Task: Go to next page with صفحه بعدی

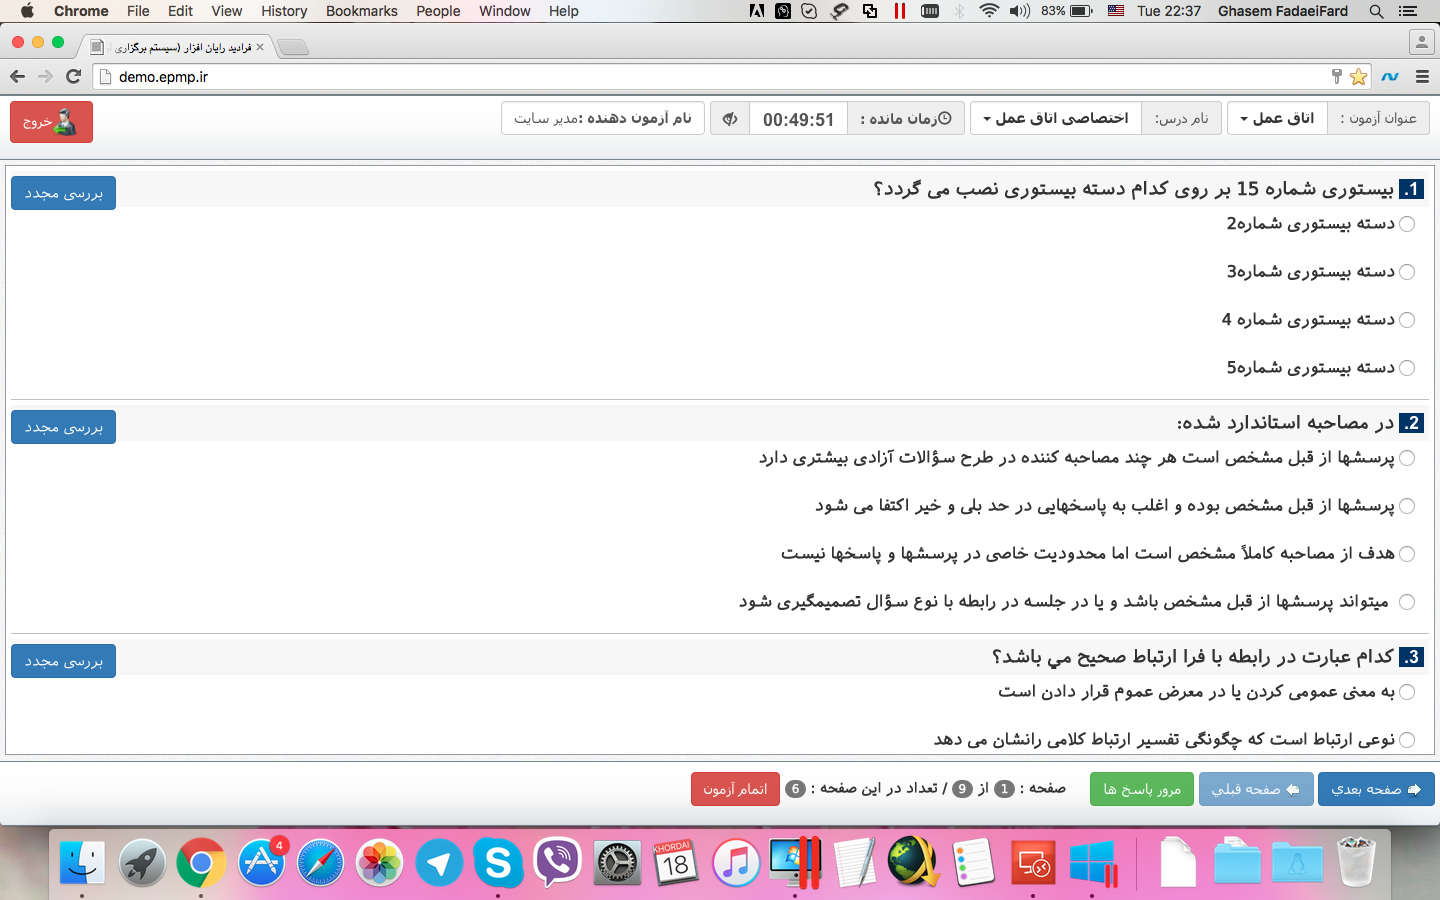Action: coord(1375,789)
